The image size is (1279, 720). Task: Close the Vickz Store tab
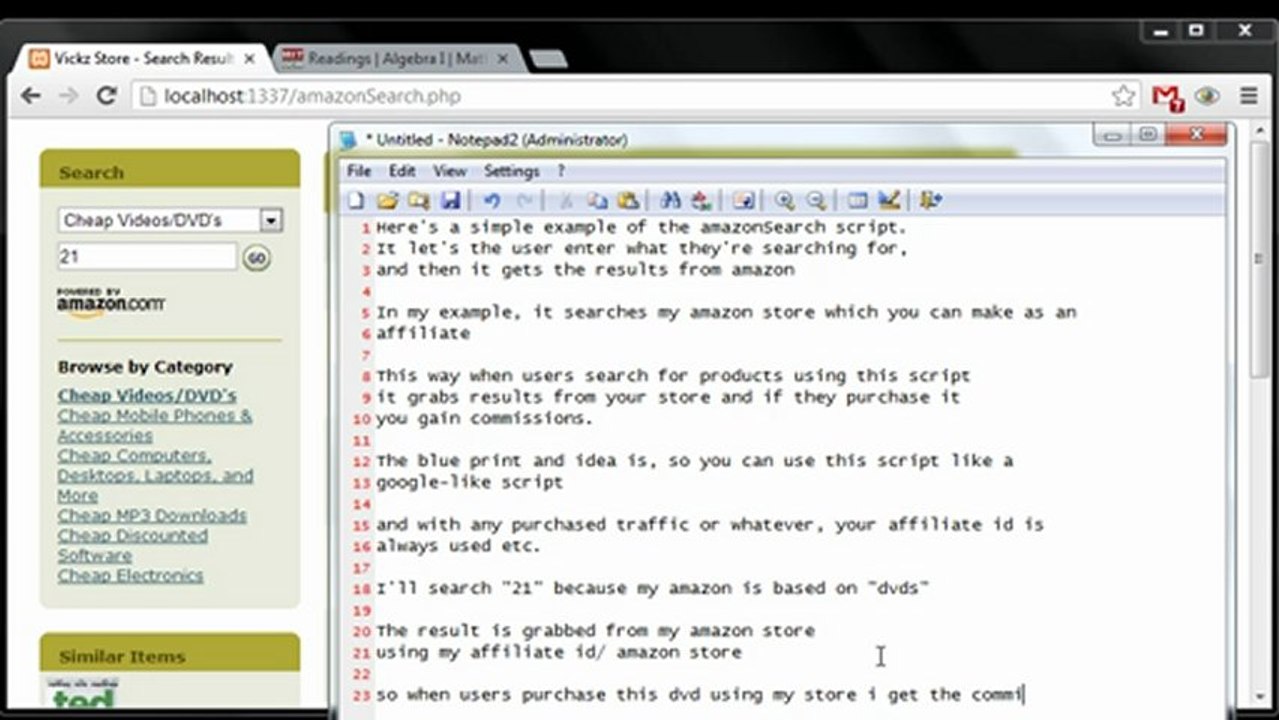249,59
